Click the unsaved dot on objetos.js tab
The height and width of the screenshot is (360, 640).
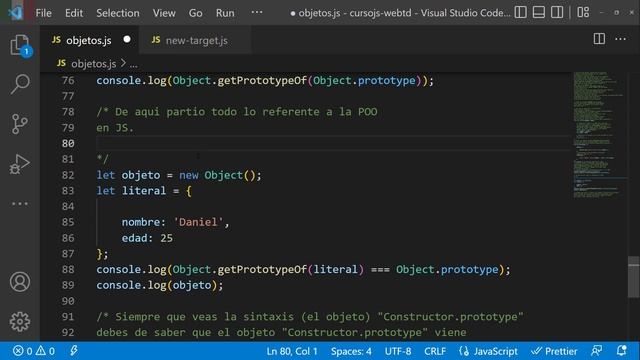127,39
